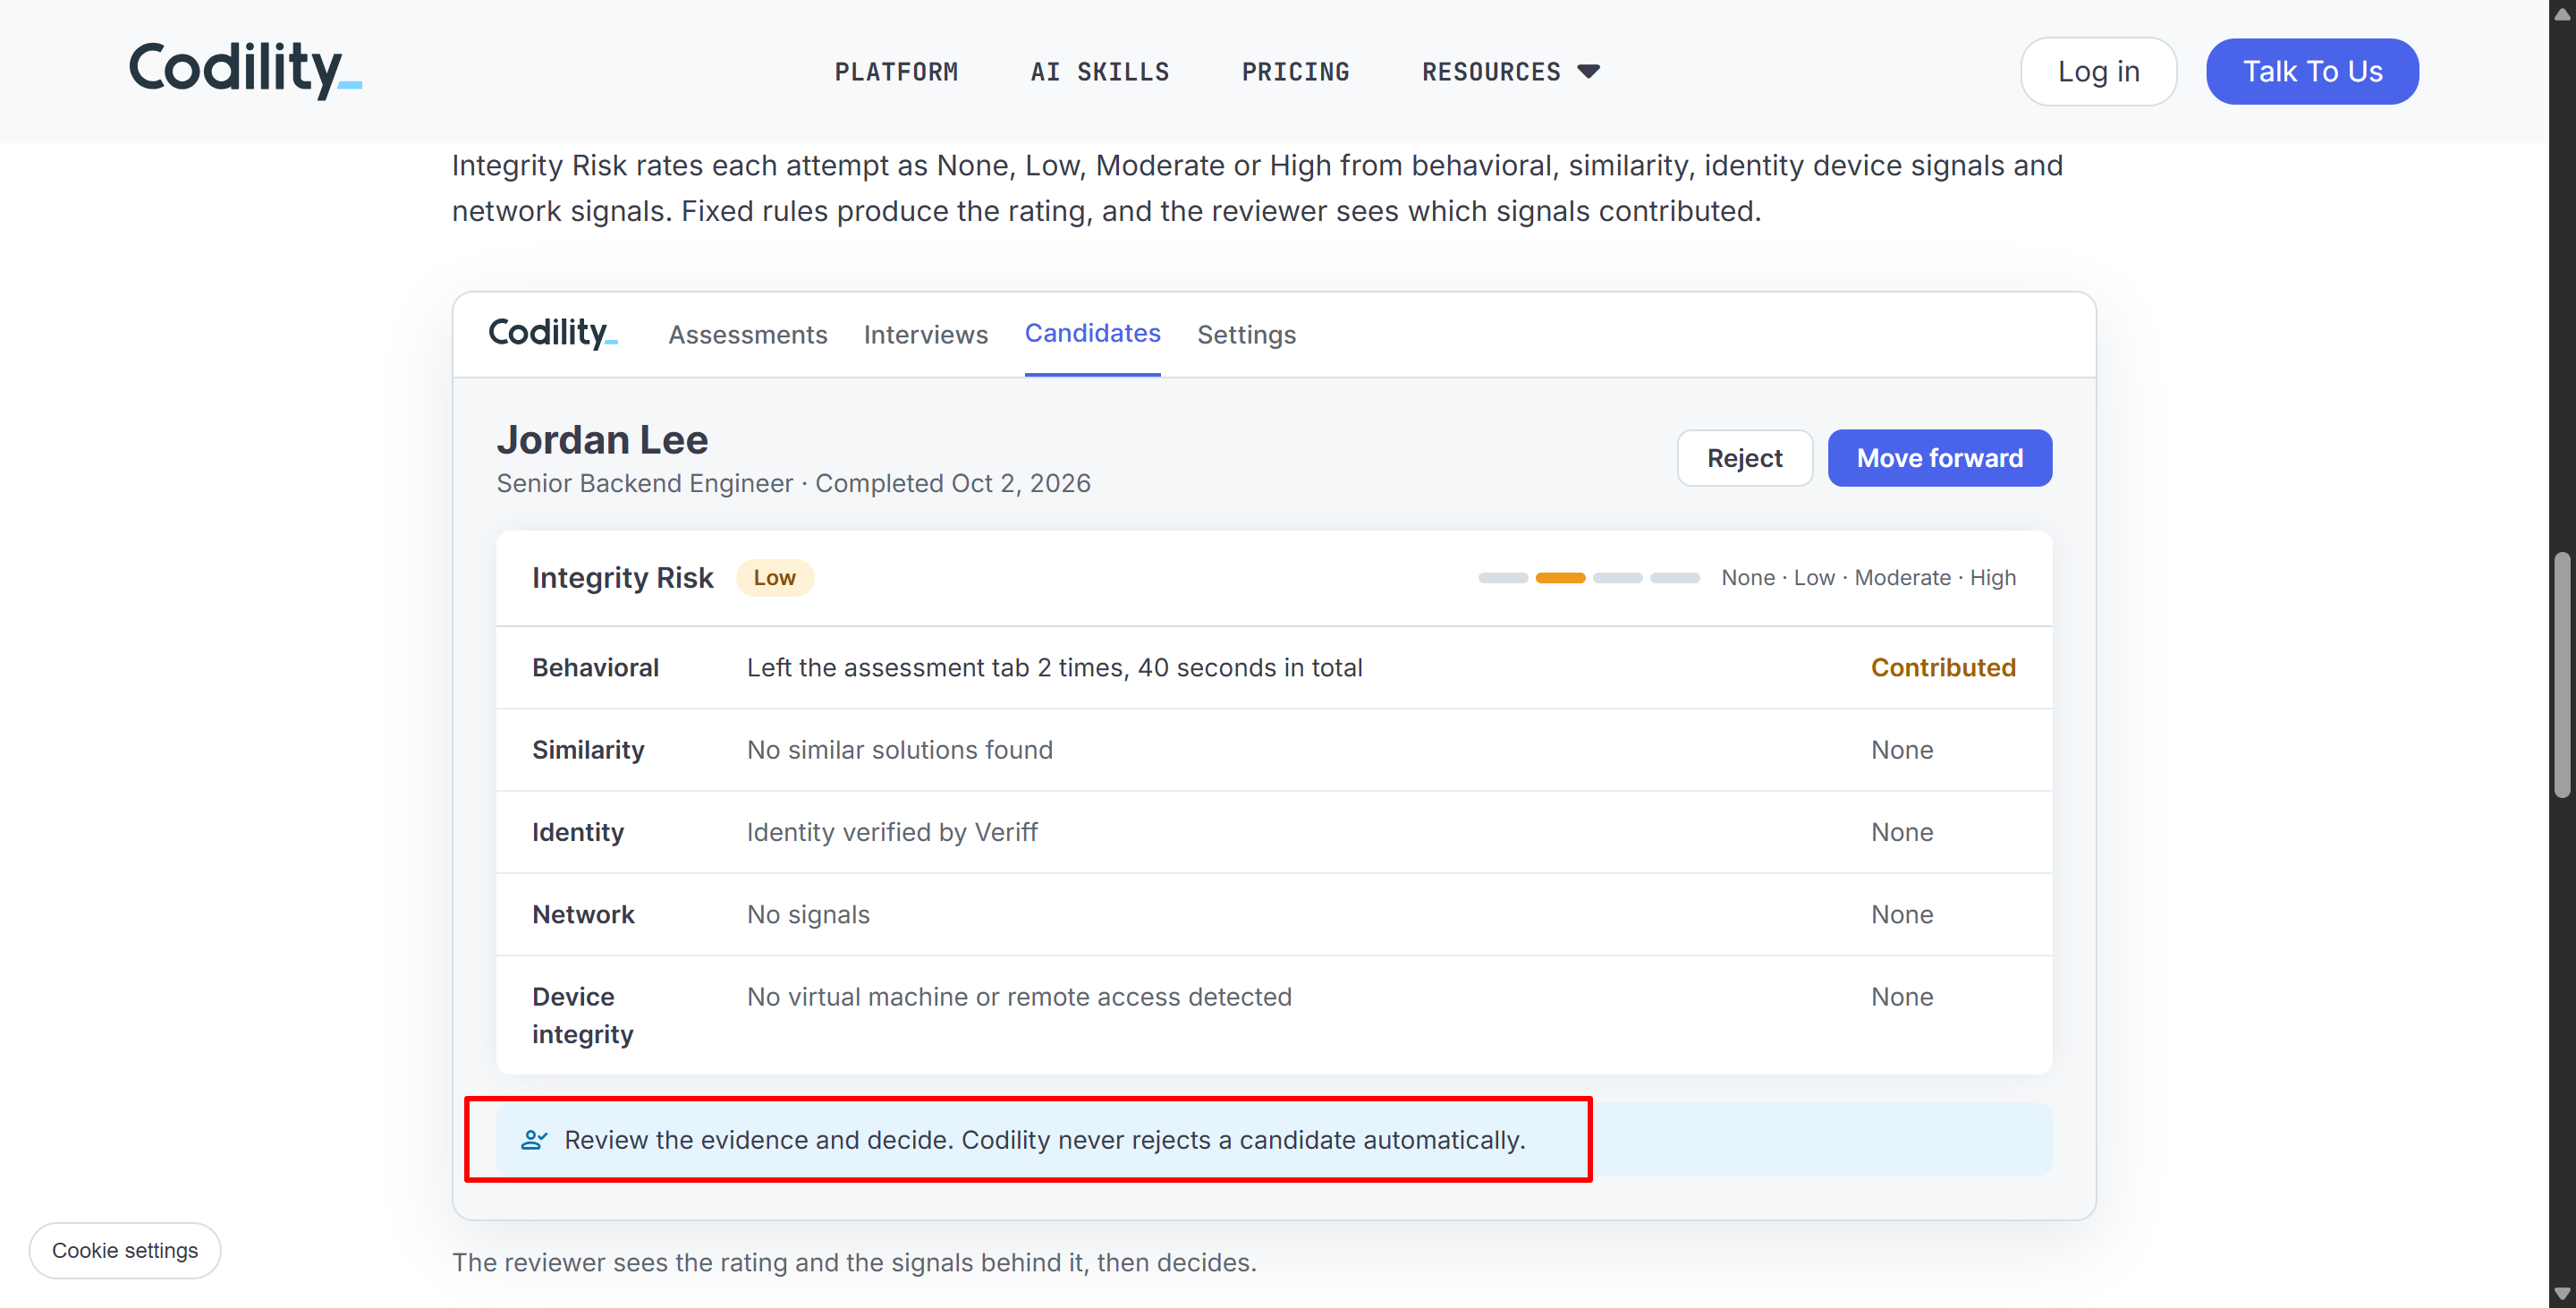The width and height of the screenshot is (2576, 1308).
Task: Go to the PRICING page
Action: (x=1295, y=72)
